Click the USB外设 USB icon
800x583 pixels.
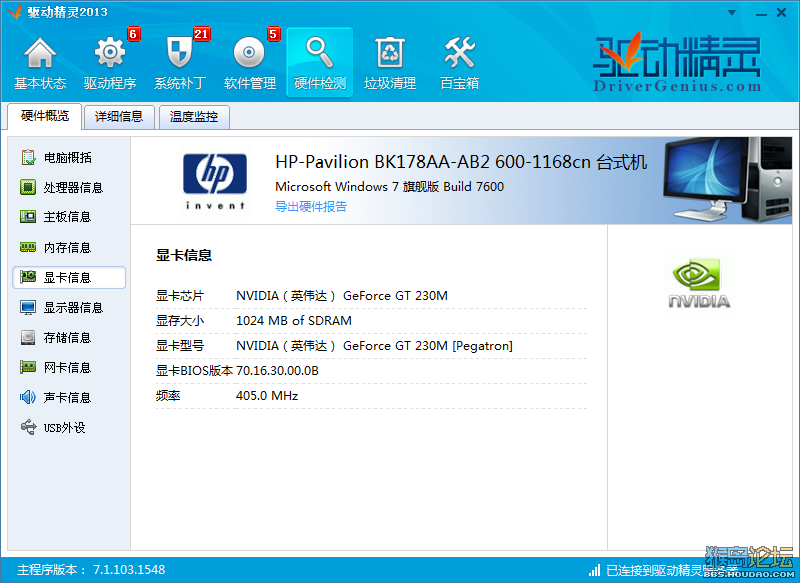[29, 427]
